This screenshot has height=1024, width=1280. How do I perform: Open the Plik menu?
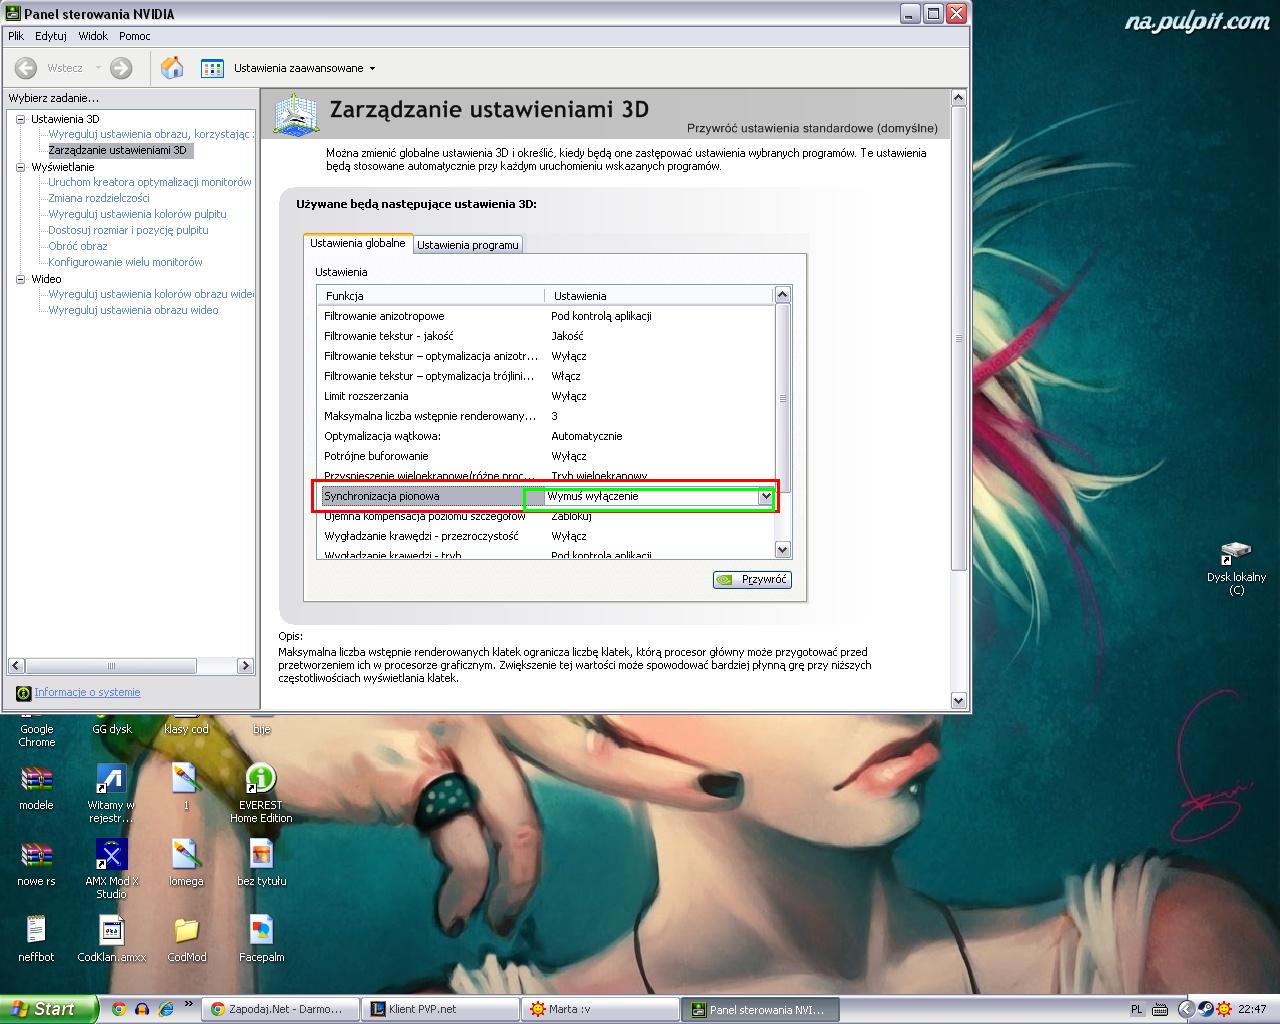coord(16,36)
